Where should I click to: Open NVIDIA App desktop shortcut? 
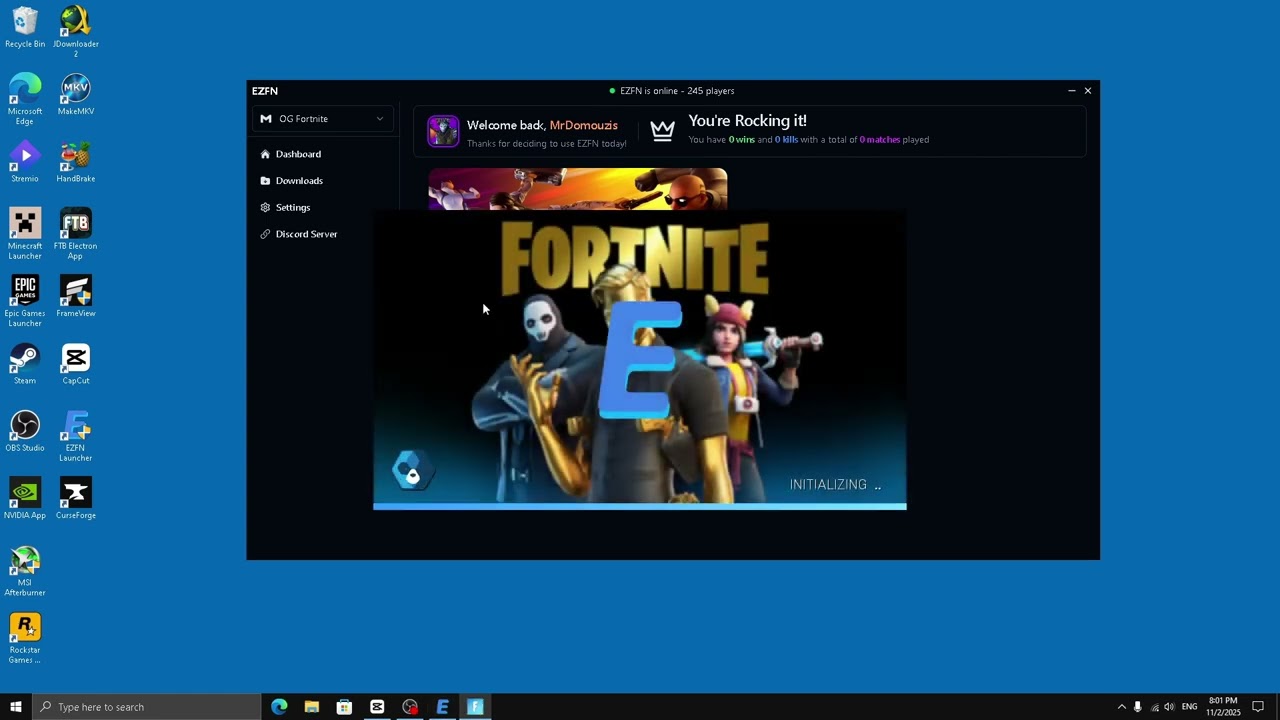point(25,498)
